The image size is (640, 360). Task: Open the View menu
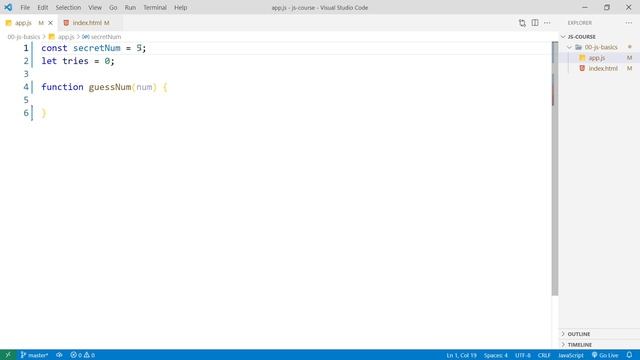point(95,7)
